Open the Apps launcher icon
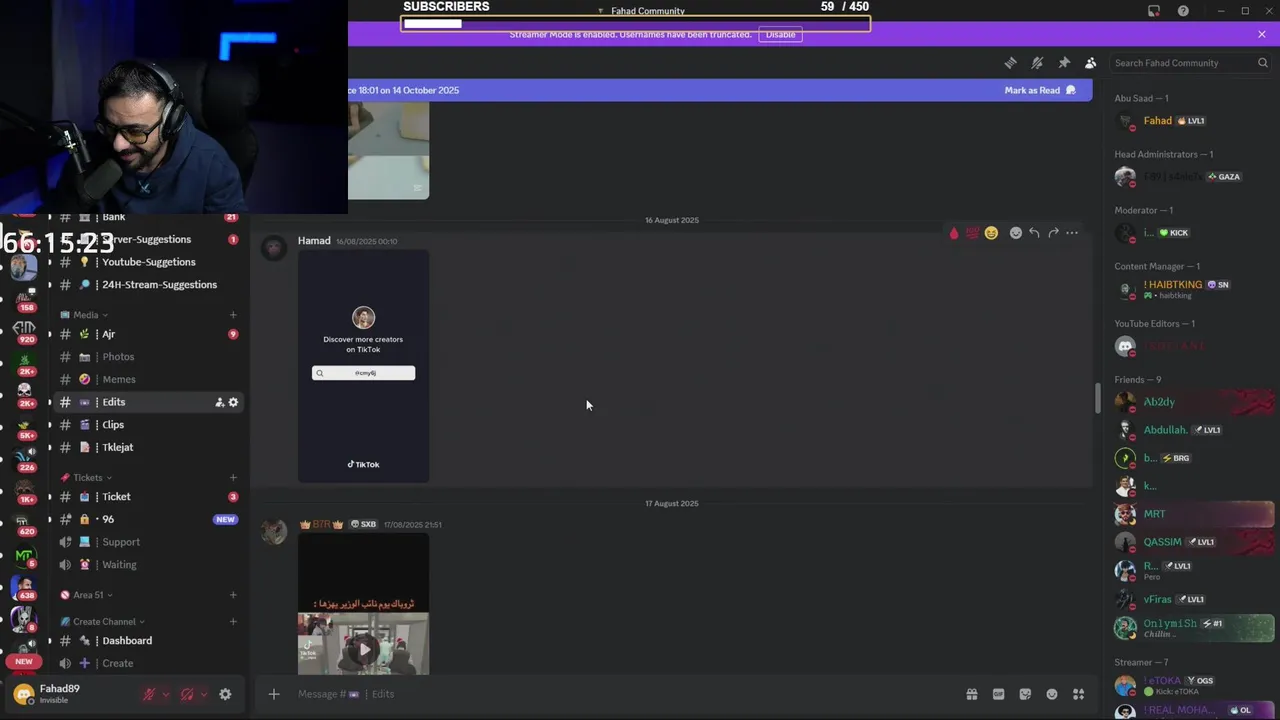The height and width of the screenshot is (720, 1280). click(x=1078, y=694)
